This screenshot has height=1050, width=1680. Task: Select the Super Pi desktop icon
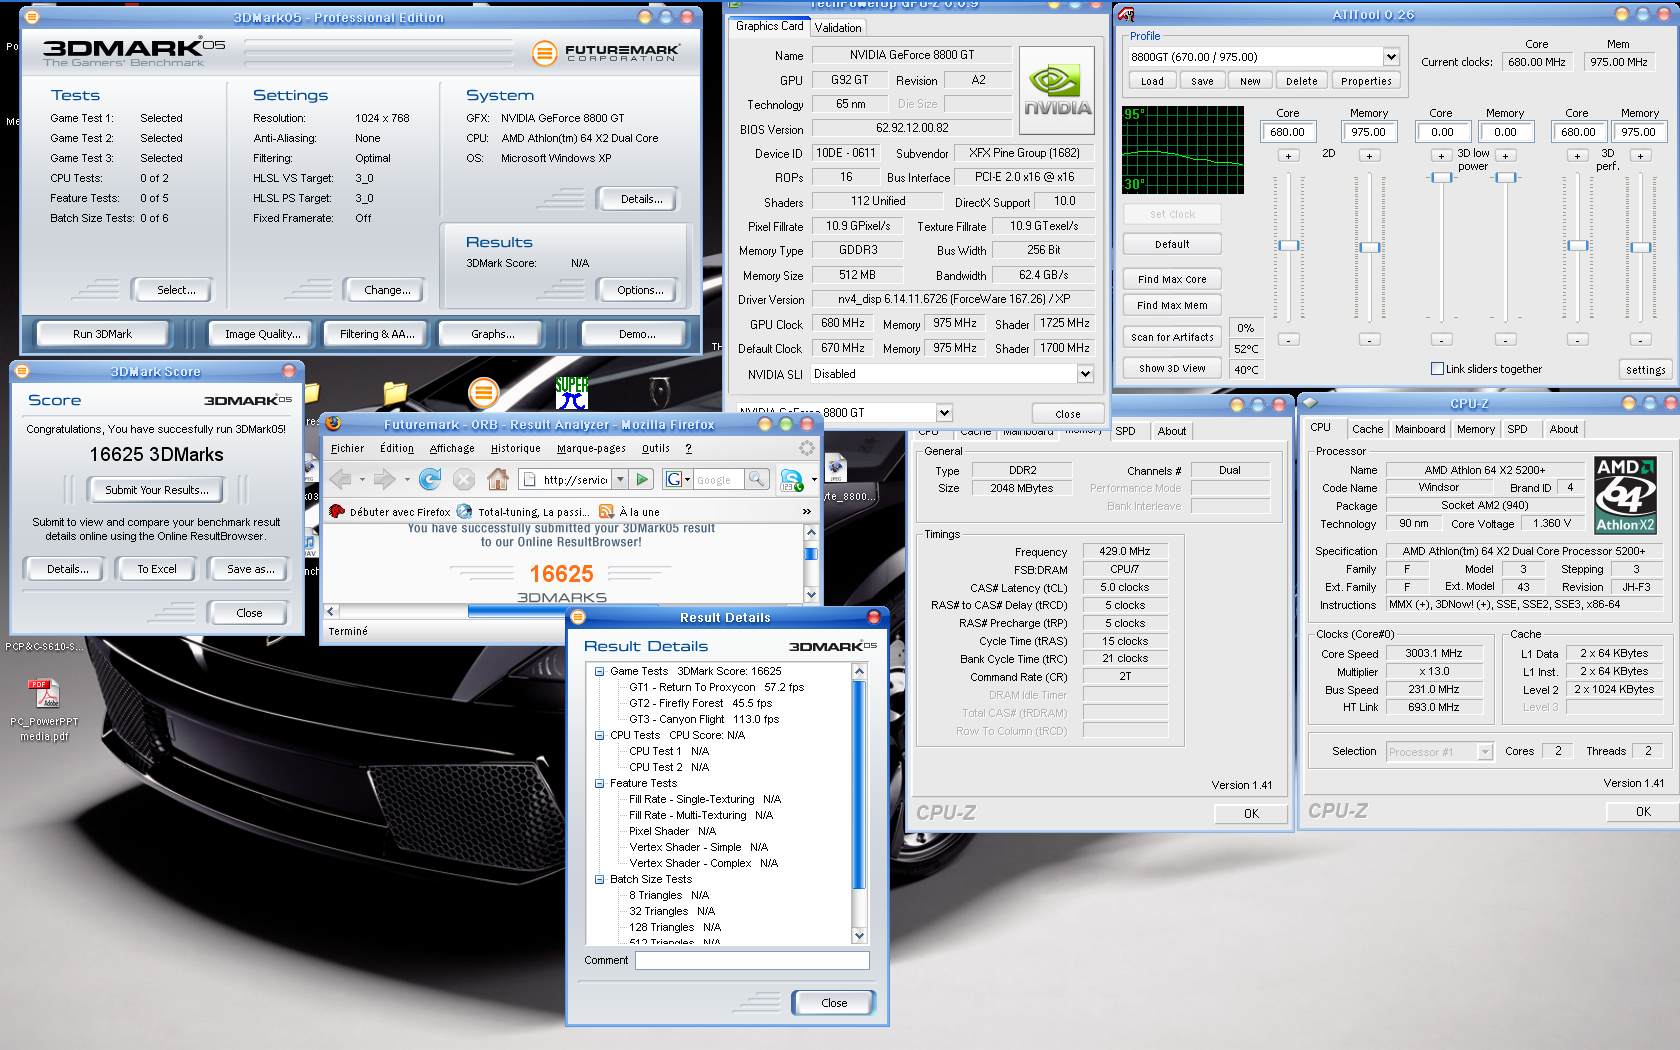pyautogui.click(x=572, y=393)
